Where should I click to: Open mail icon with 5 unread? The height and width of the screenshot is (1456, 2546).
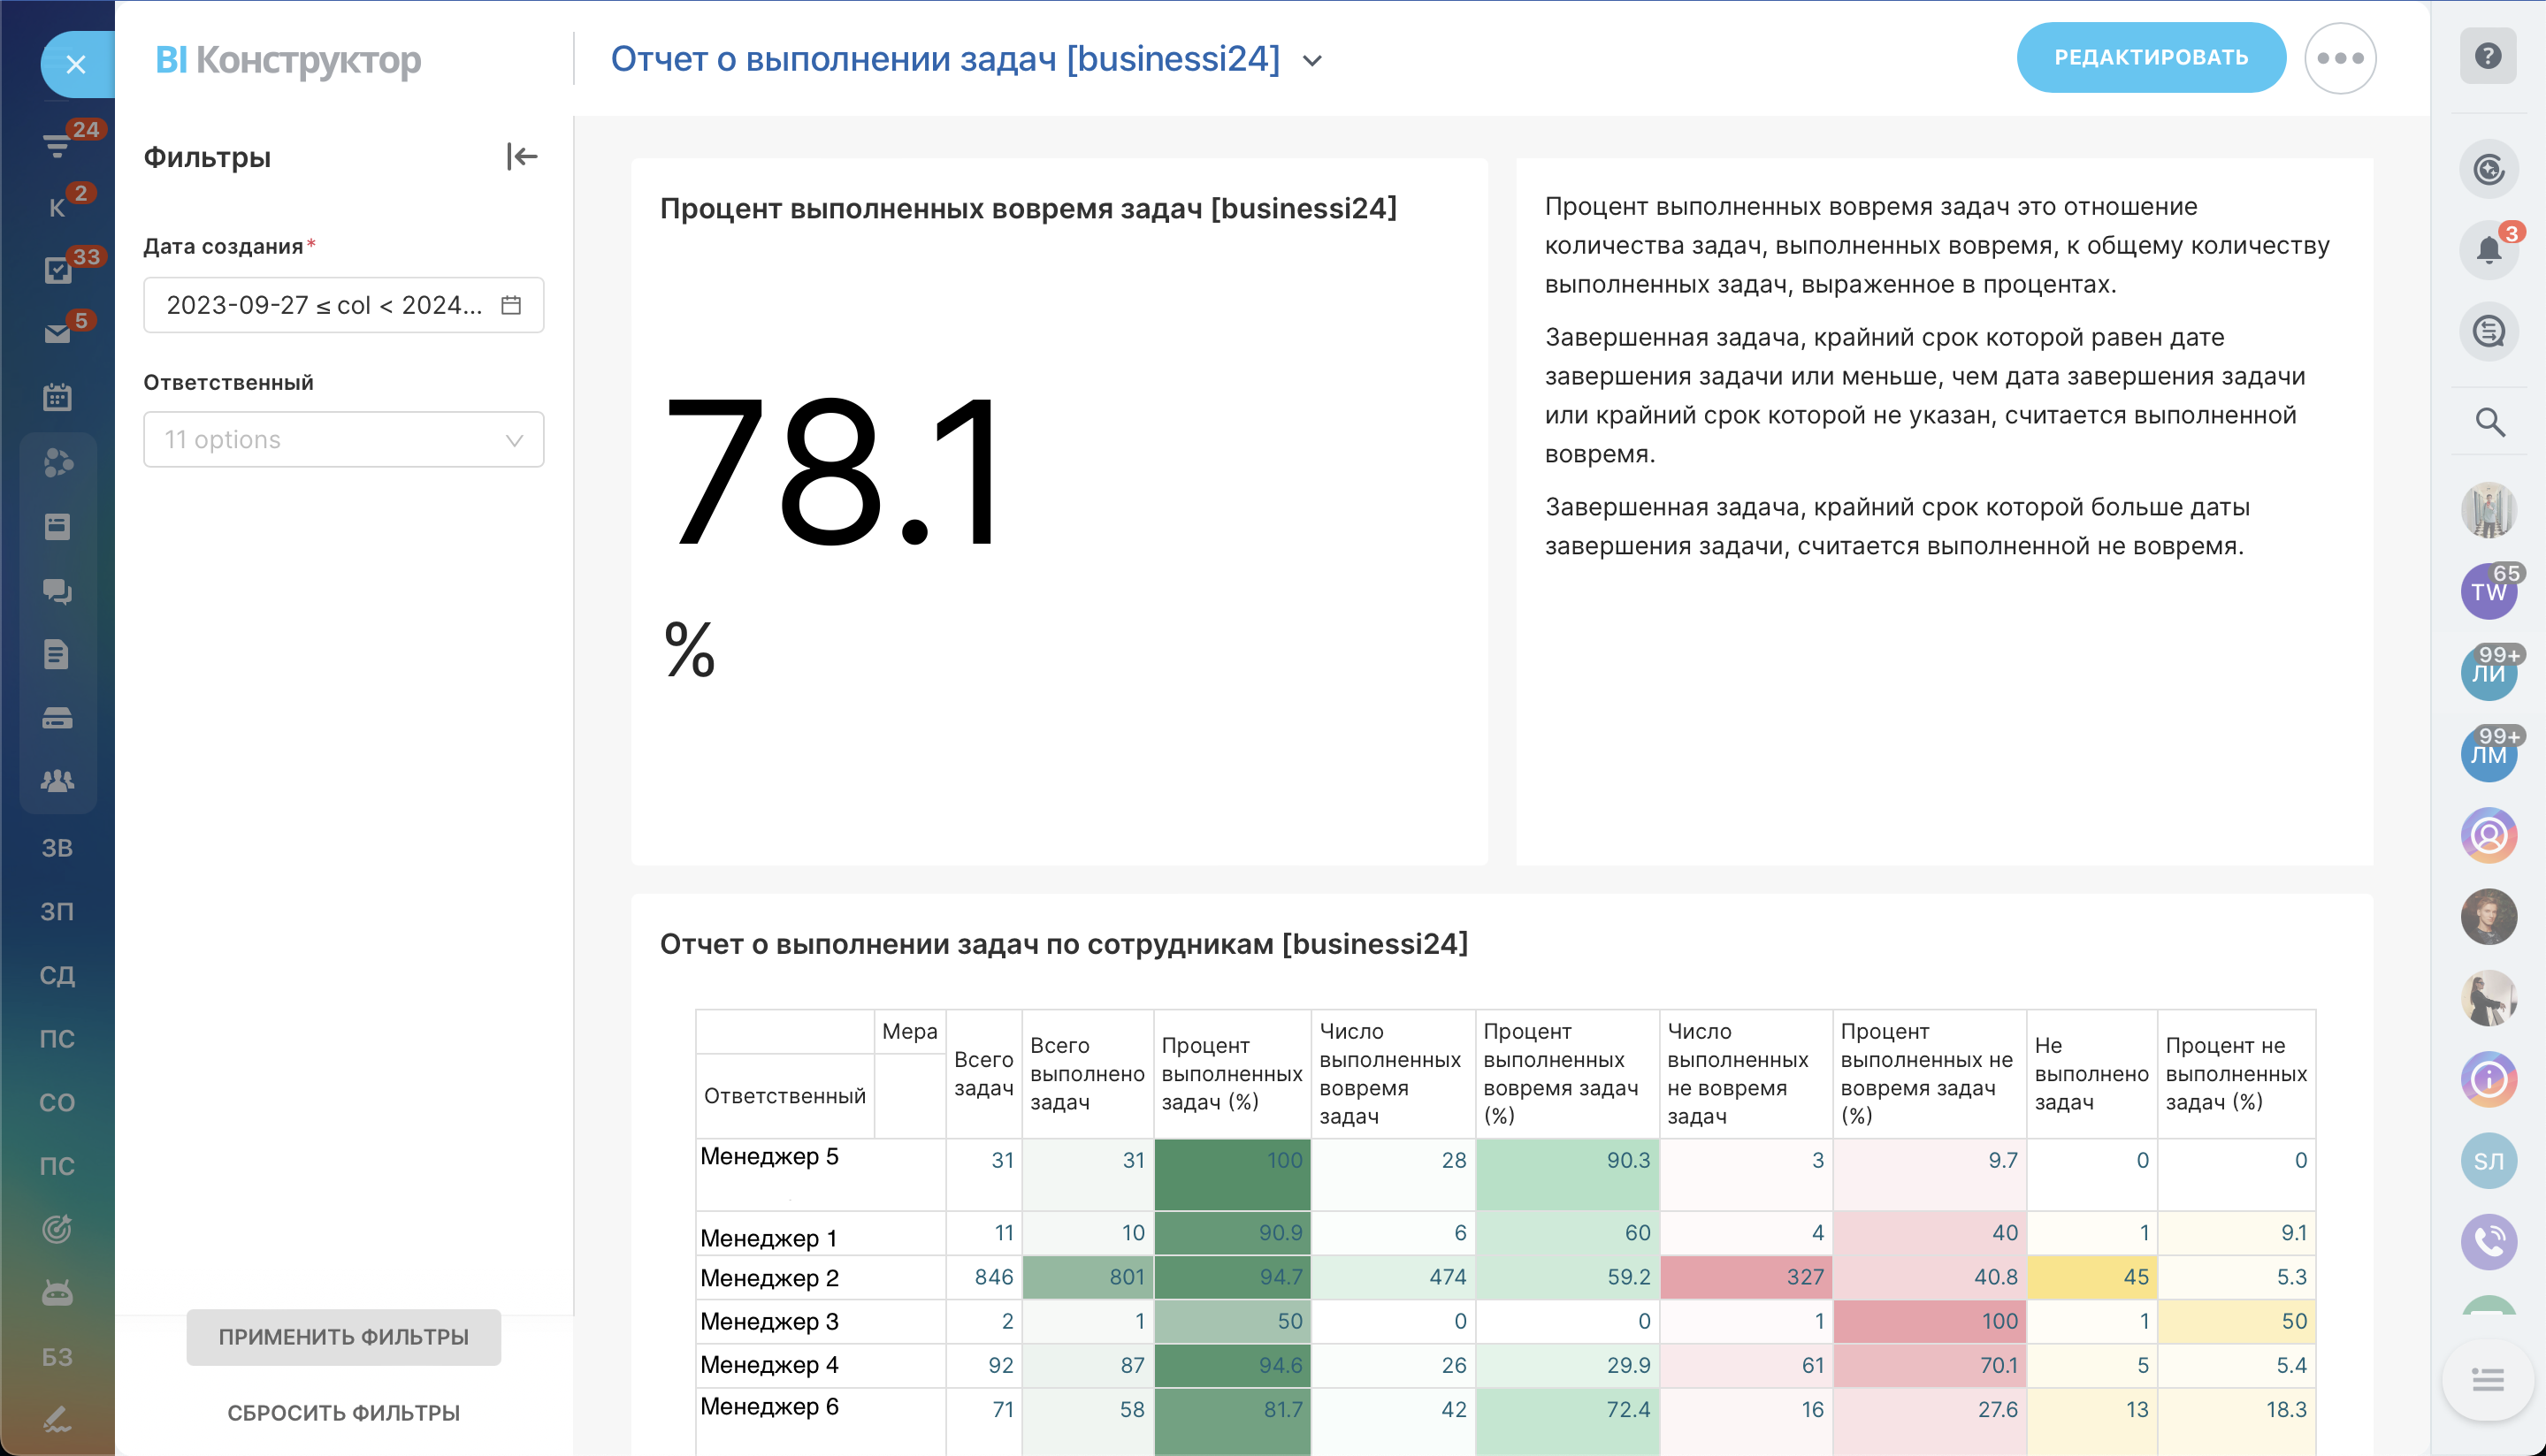click(x=58, y=333)
